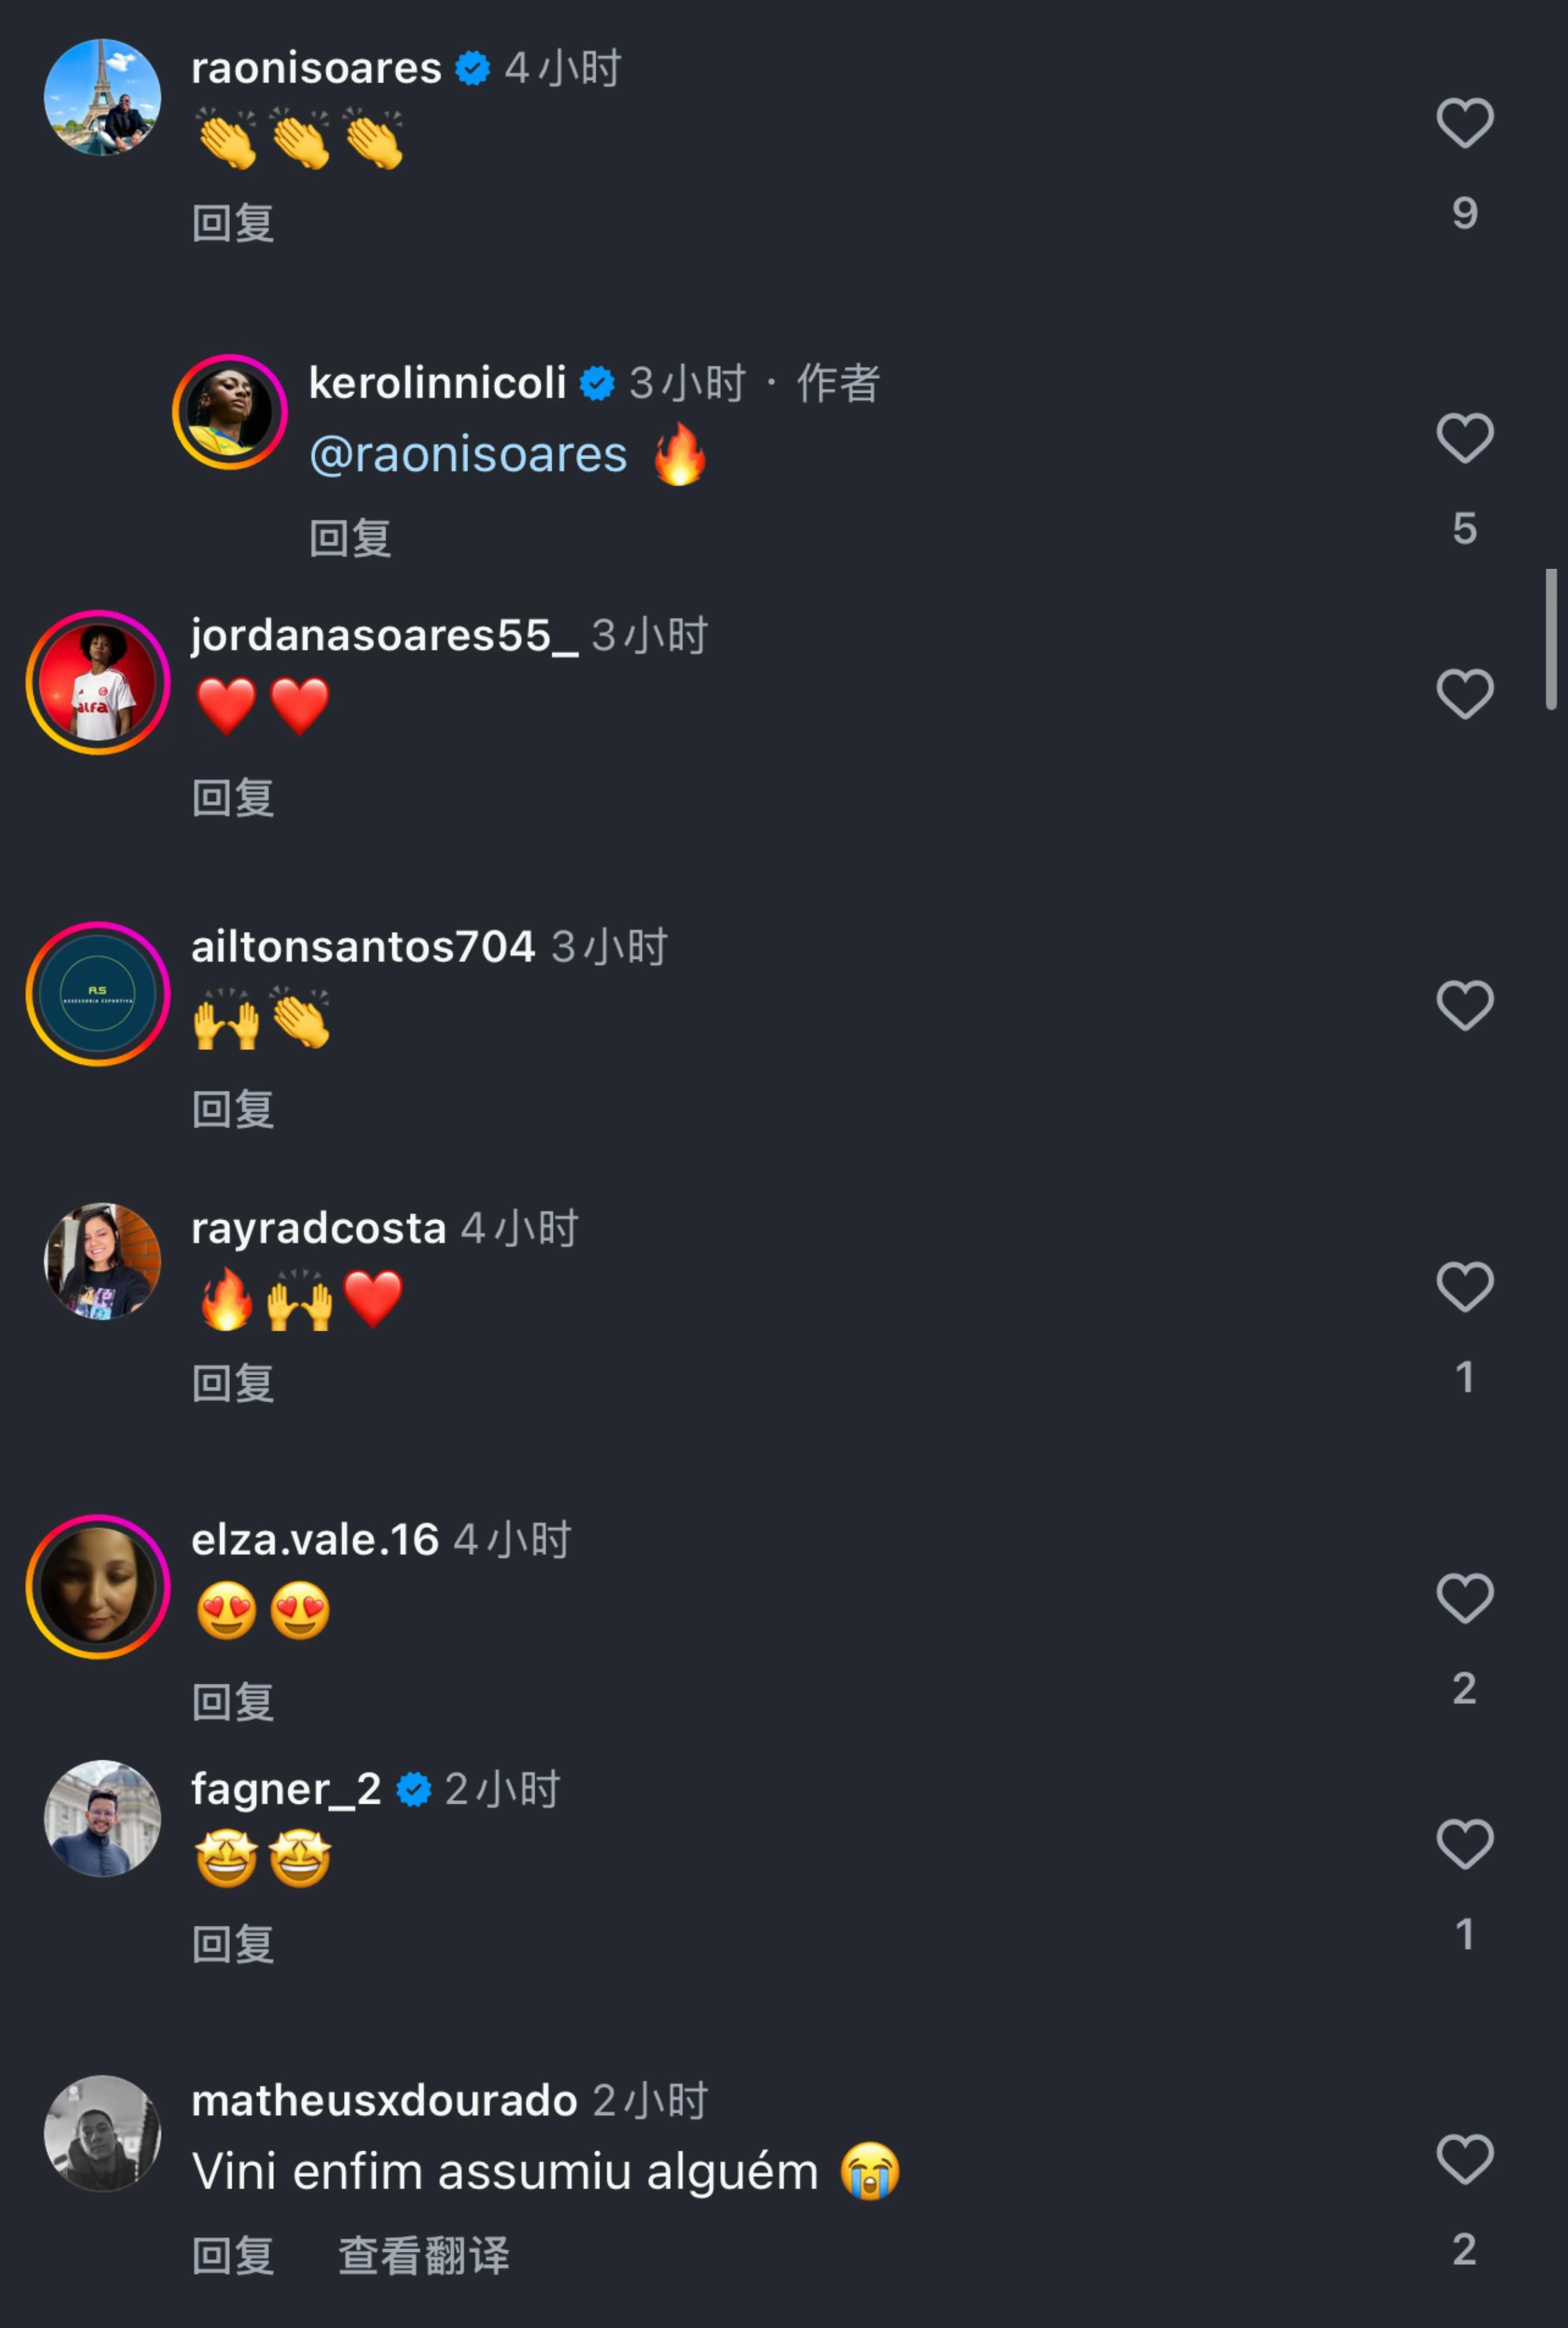Open raonisoares' Eiffel Tower profile picture
This screenshot has height=2328, width=1568.
102,98
